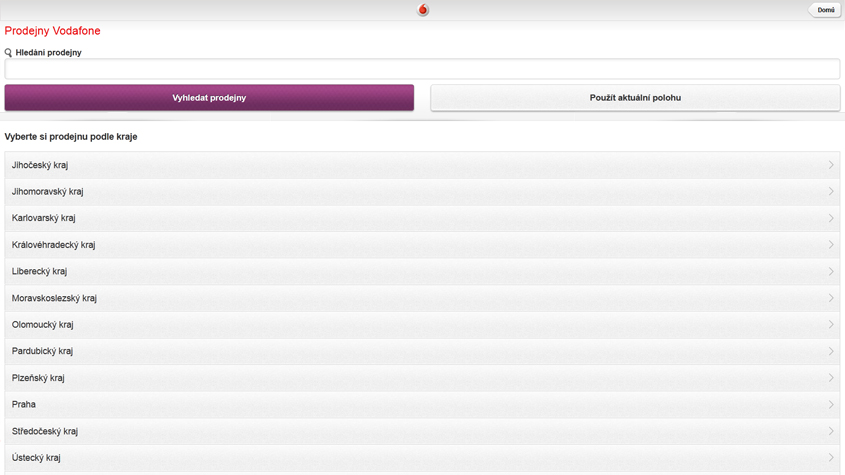Expand Ústecký kraj via its chevron
Viewport: 845px width, 475px height.
point(831,458)
